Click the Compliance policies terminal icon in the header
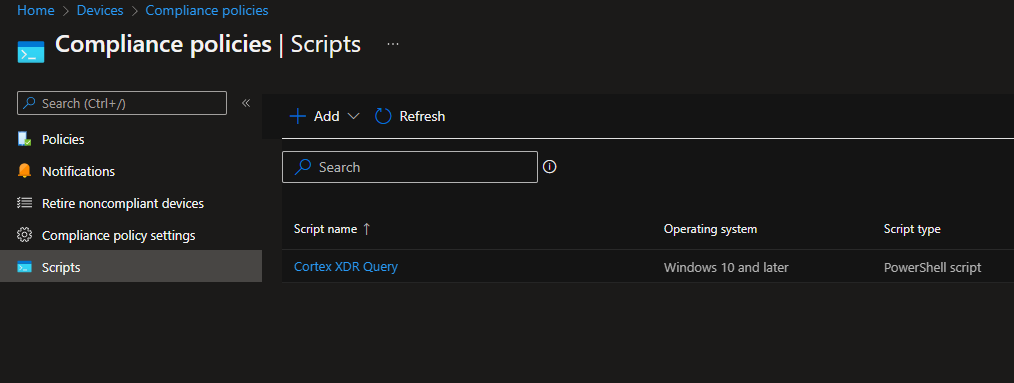The height and width of the screenshot is (383, 1014). [31, 52]
